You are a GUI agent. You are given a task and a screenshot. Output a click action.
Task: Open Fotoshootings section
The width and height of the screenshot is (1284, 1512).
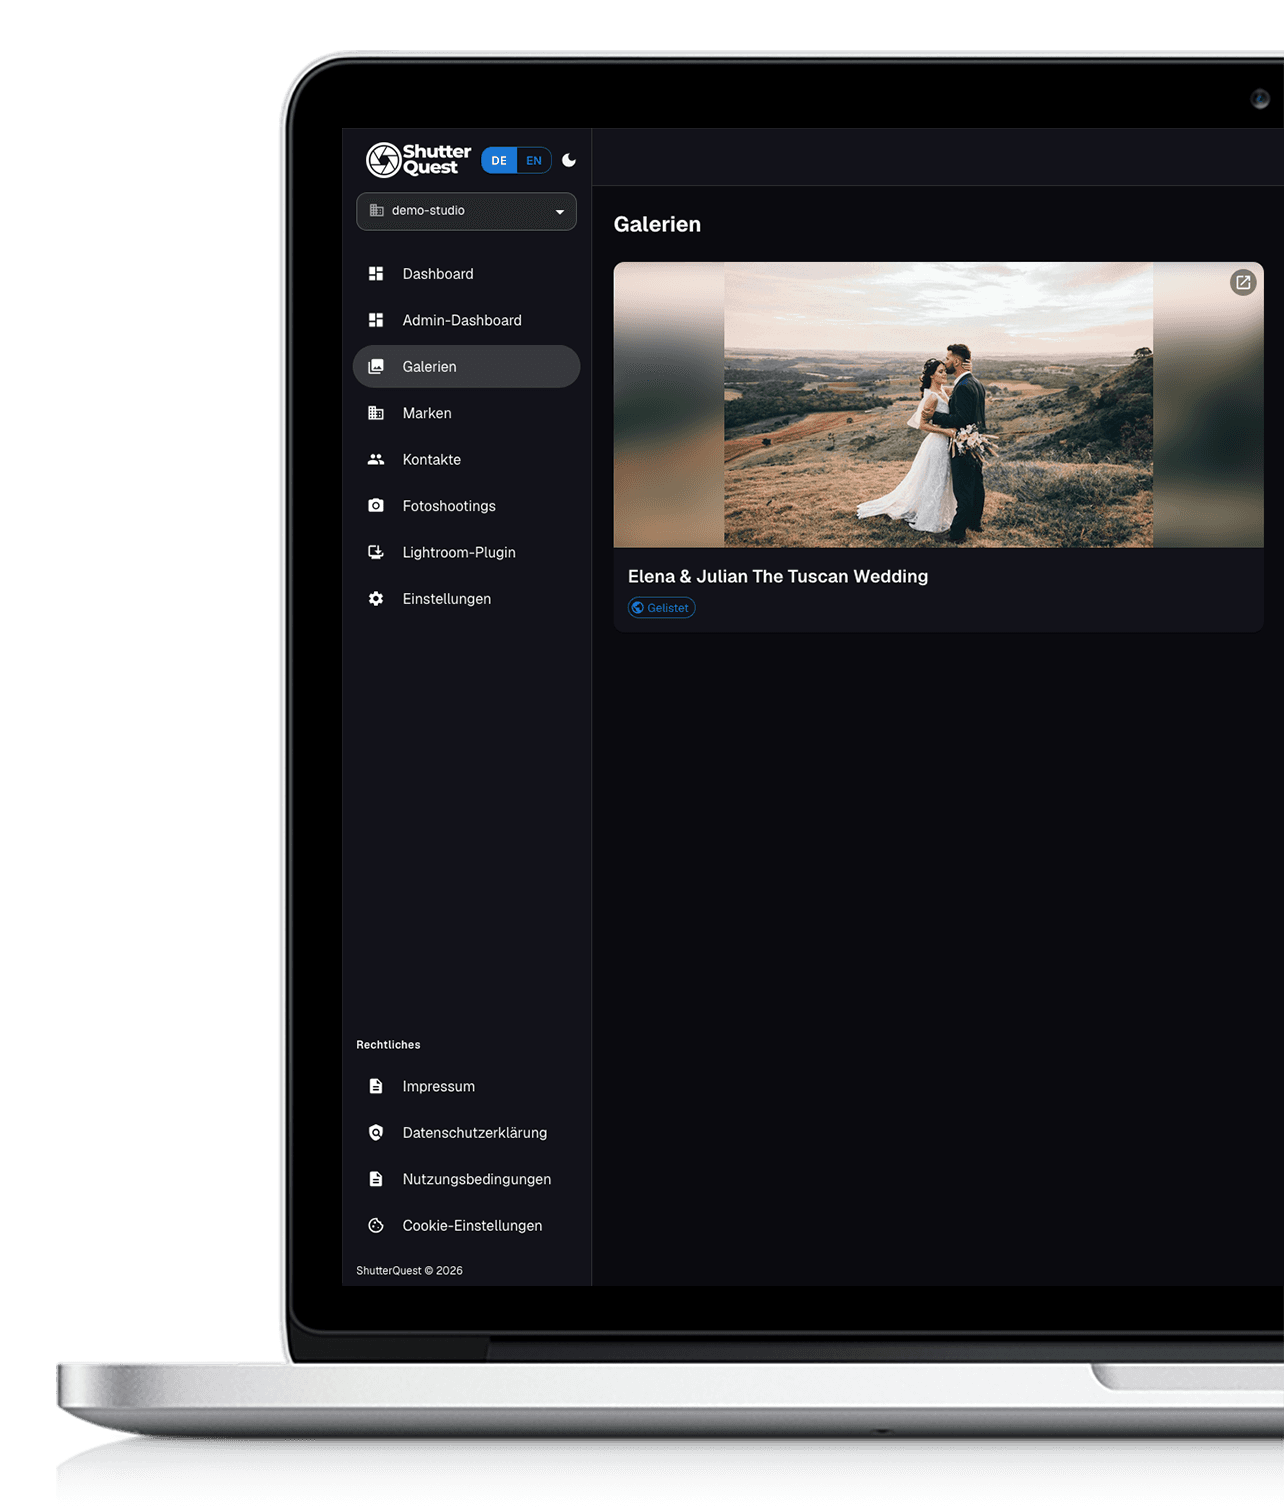(466, 506)
